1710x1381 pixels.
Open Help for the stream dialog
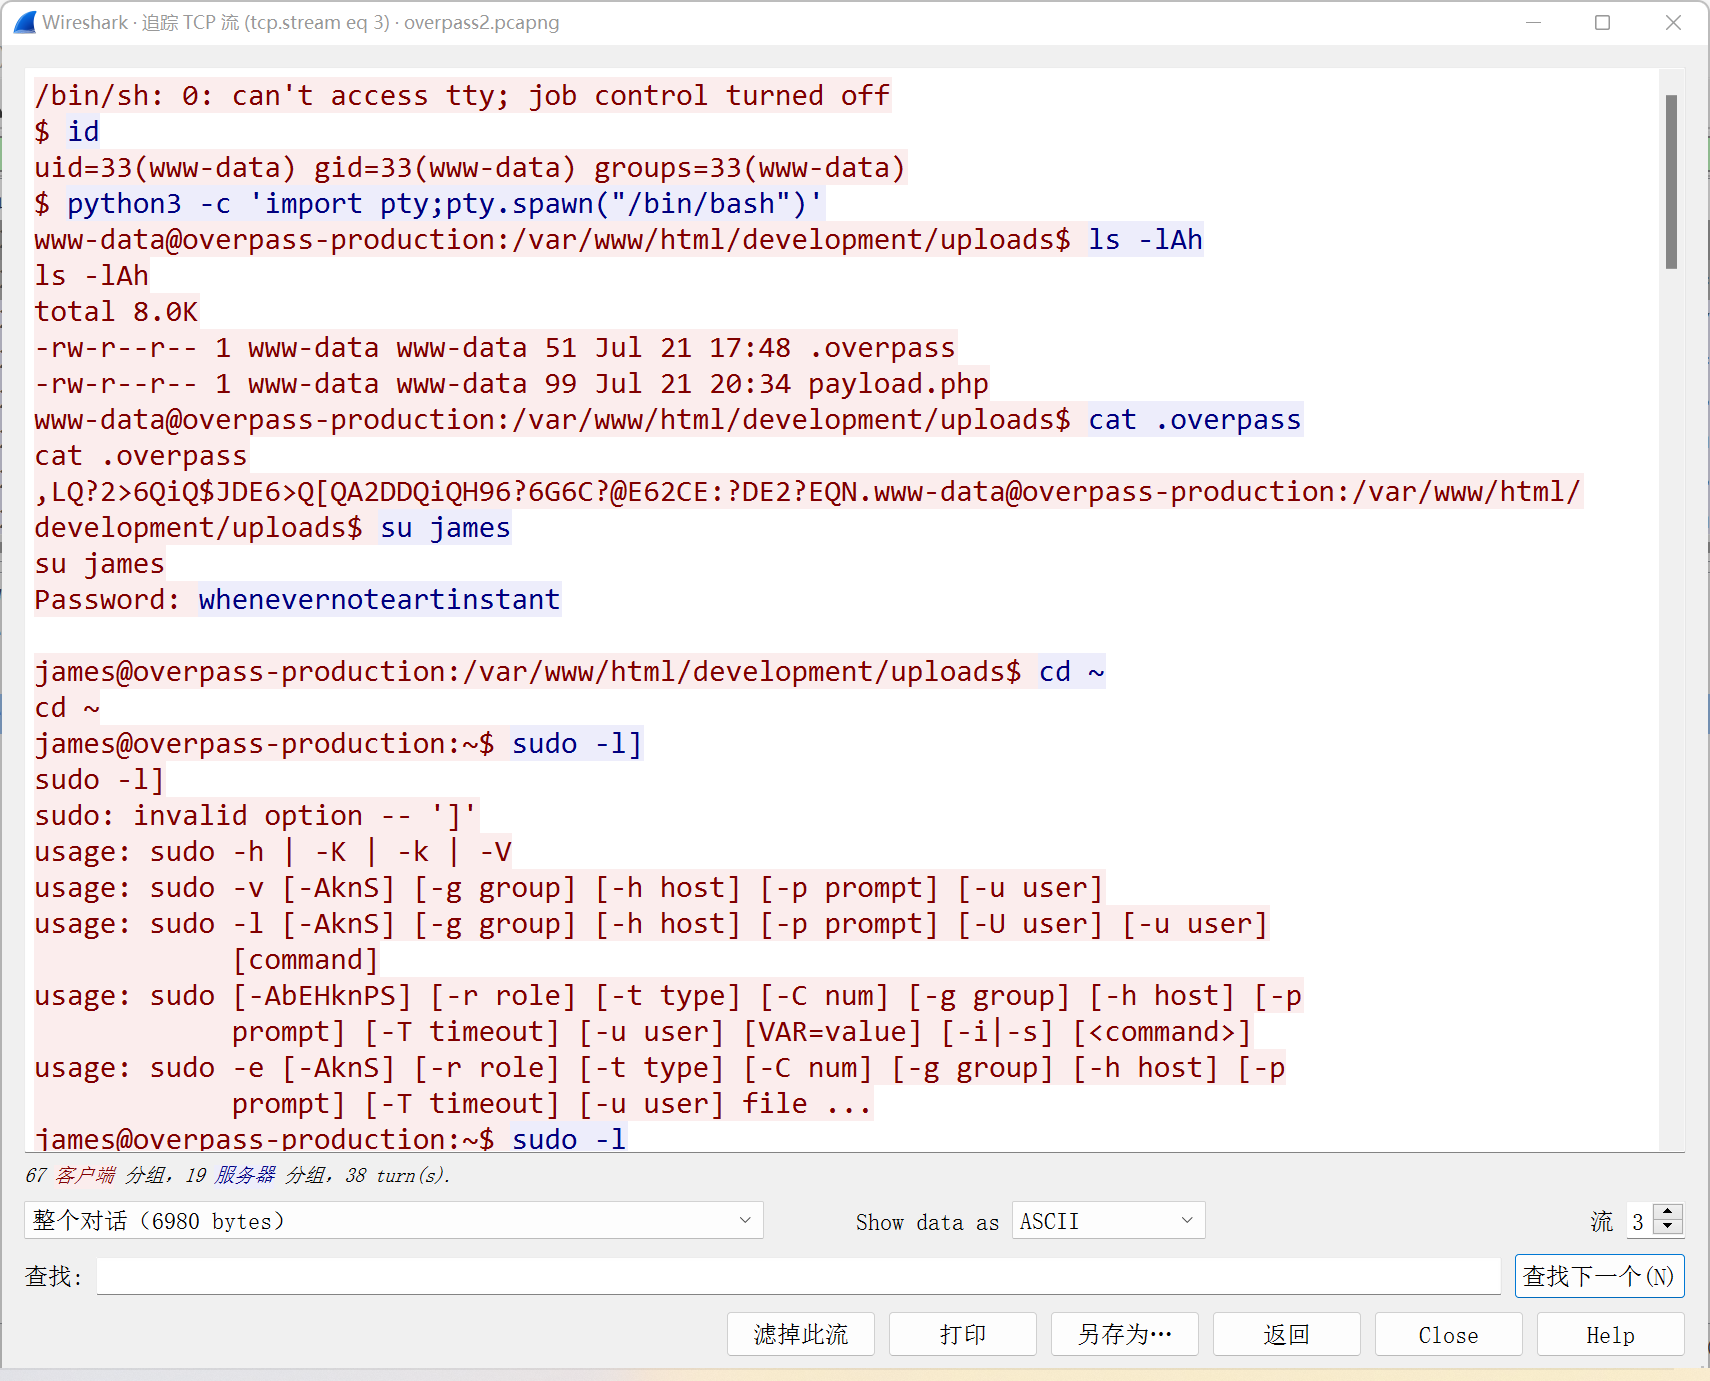[x=1610, y=1334]
